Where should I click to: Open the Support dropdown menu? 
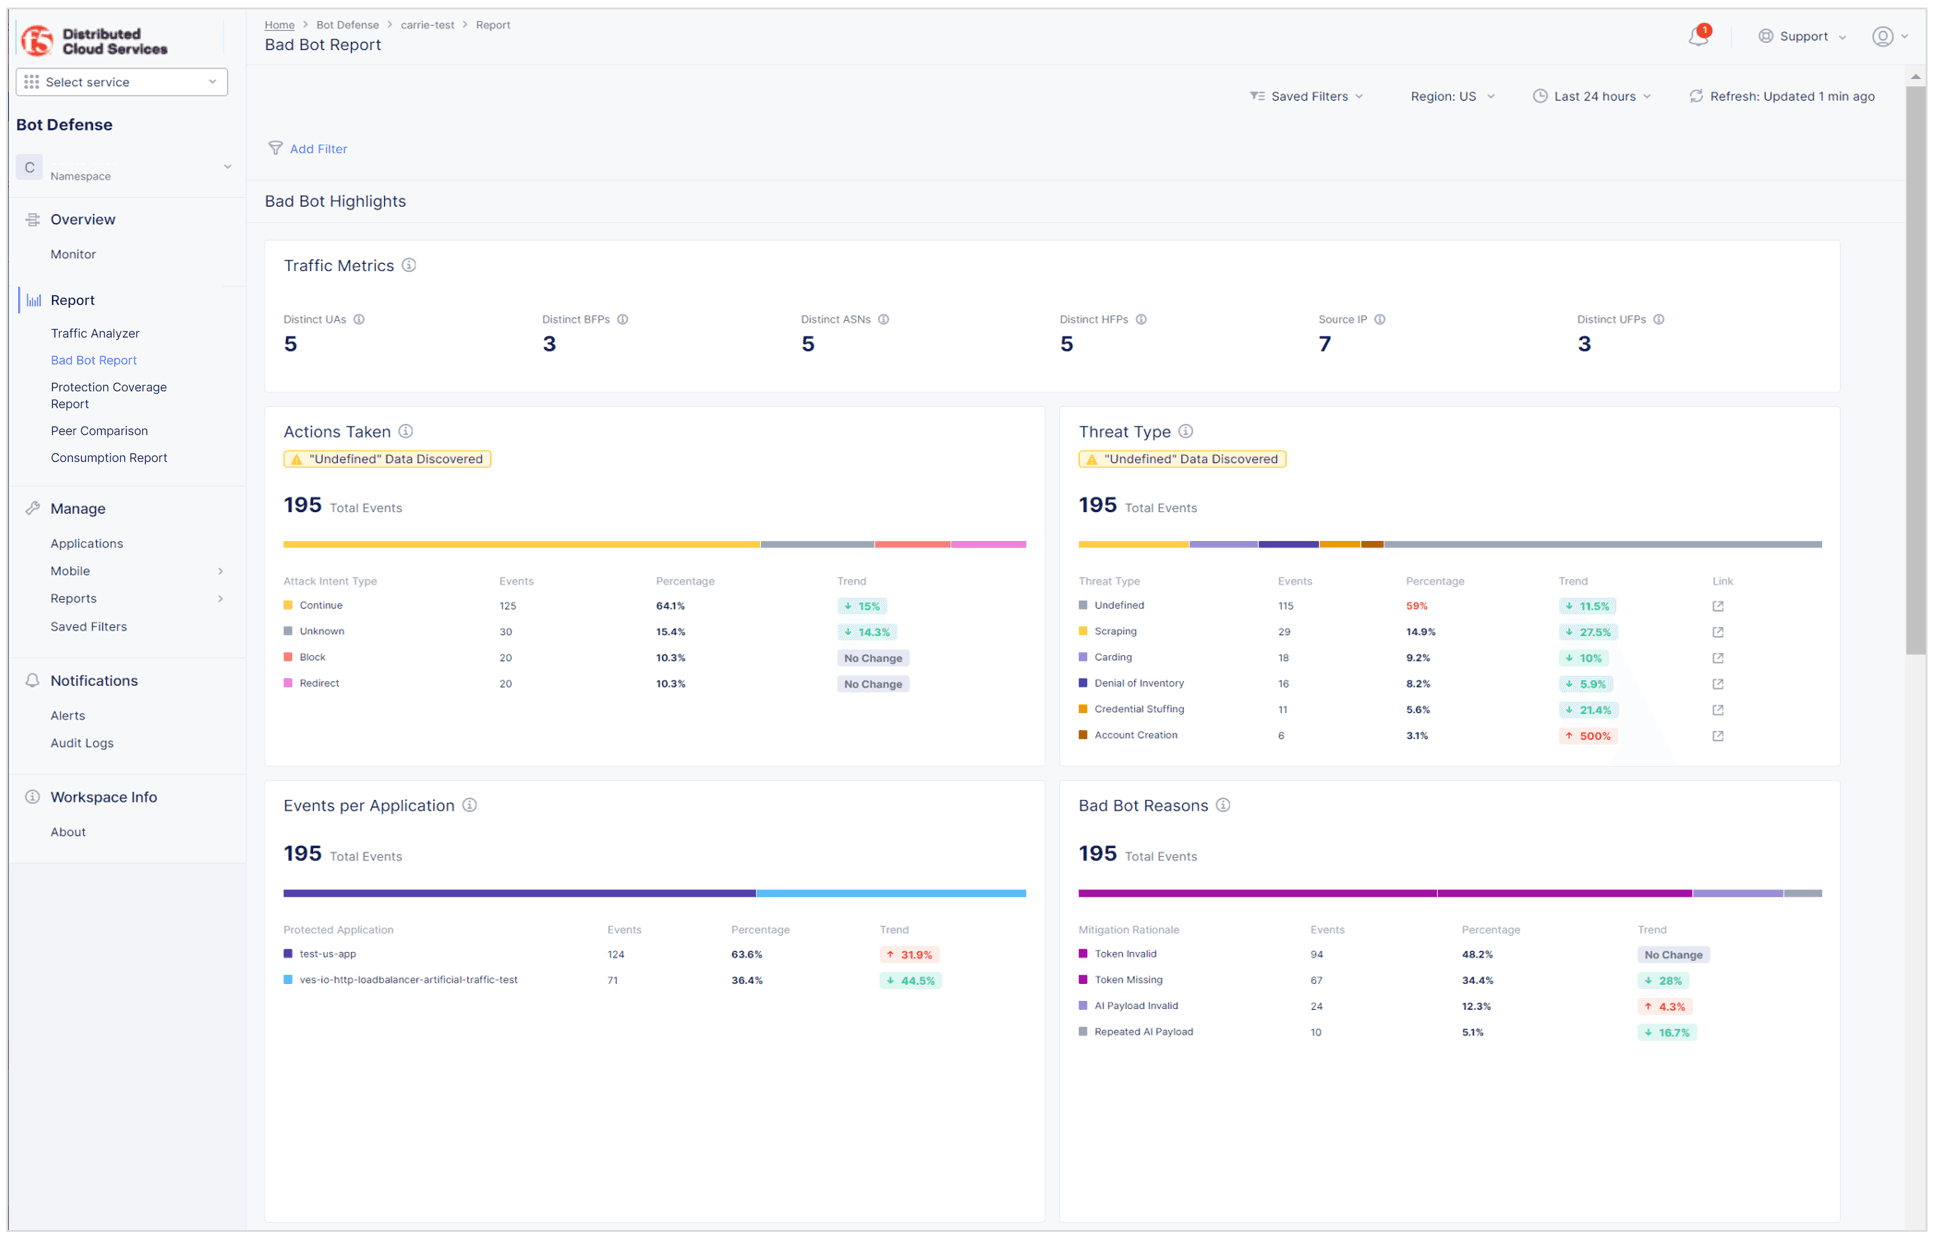click(1802, 37)
